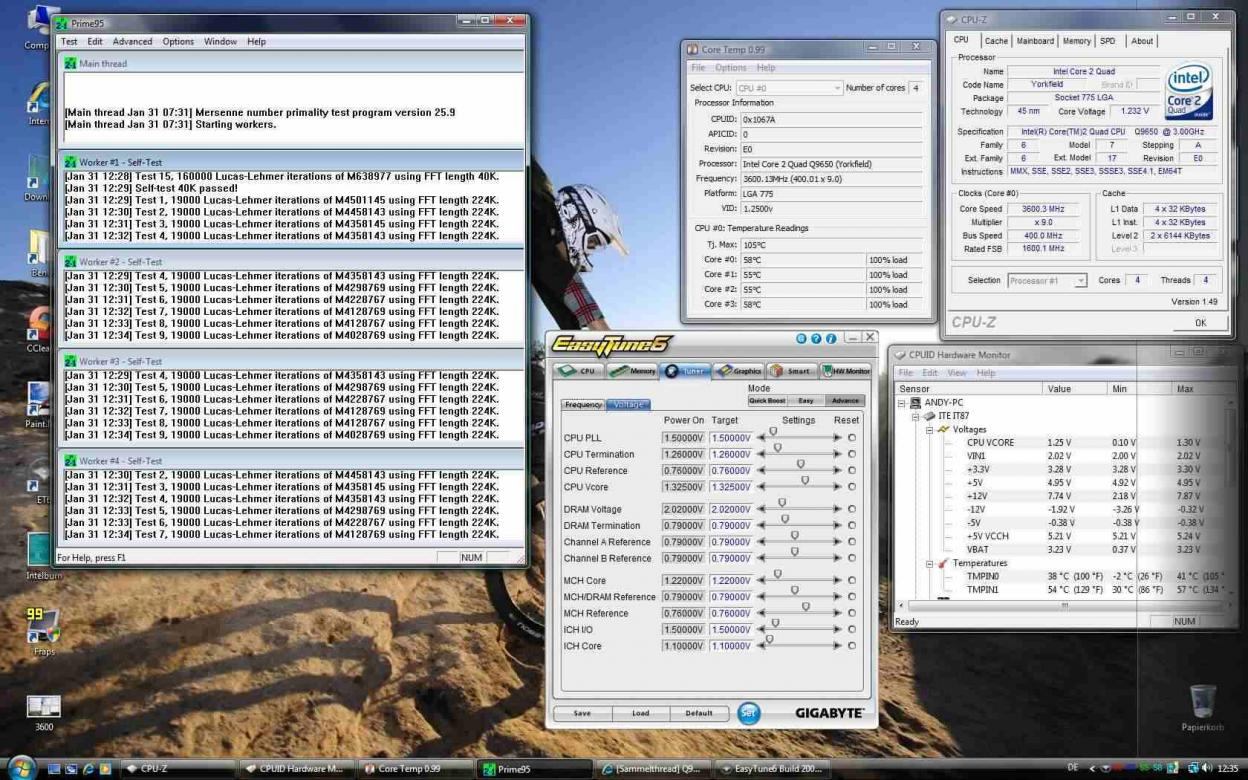Click the Show Desktop quick launch icon
This screenshot has height=780, width=1248.
pyautogui.click(x=55, y=769)
